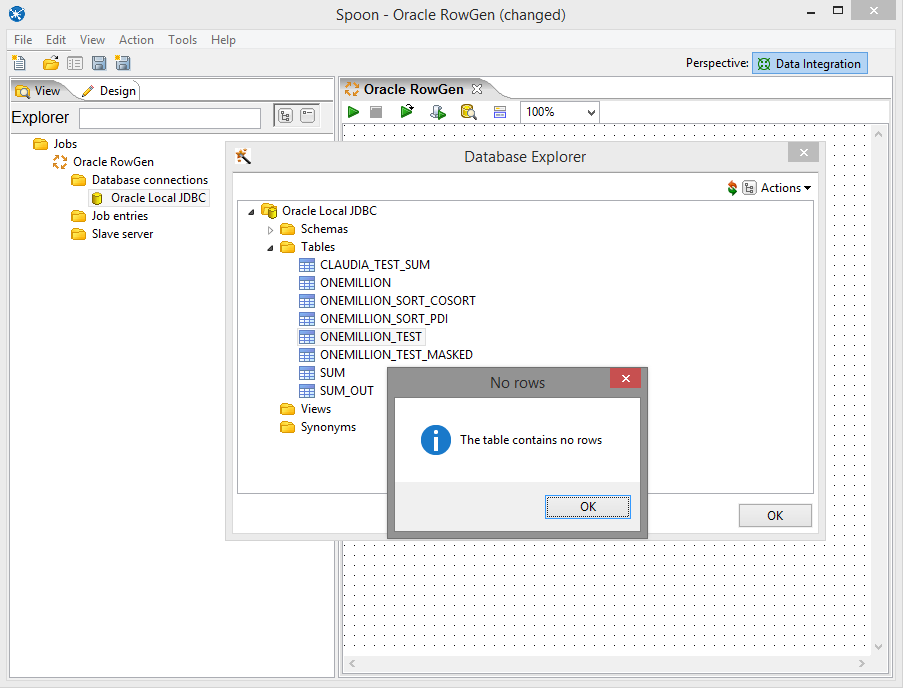
Task: Select the Views folder
Action: click(305, 409)
